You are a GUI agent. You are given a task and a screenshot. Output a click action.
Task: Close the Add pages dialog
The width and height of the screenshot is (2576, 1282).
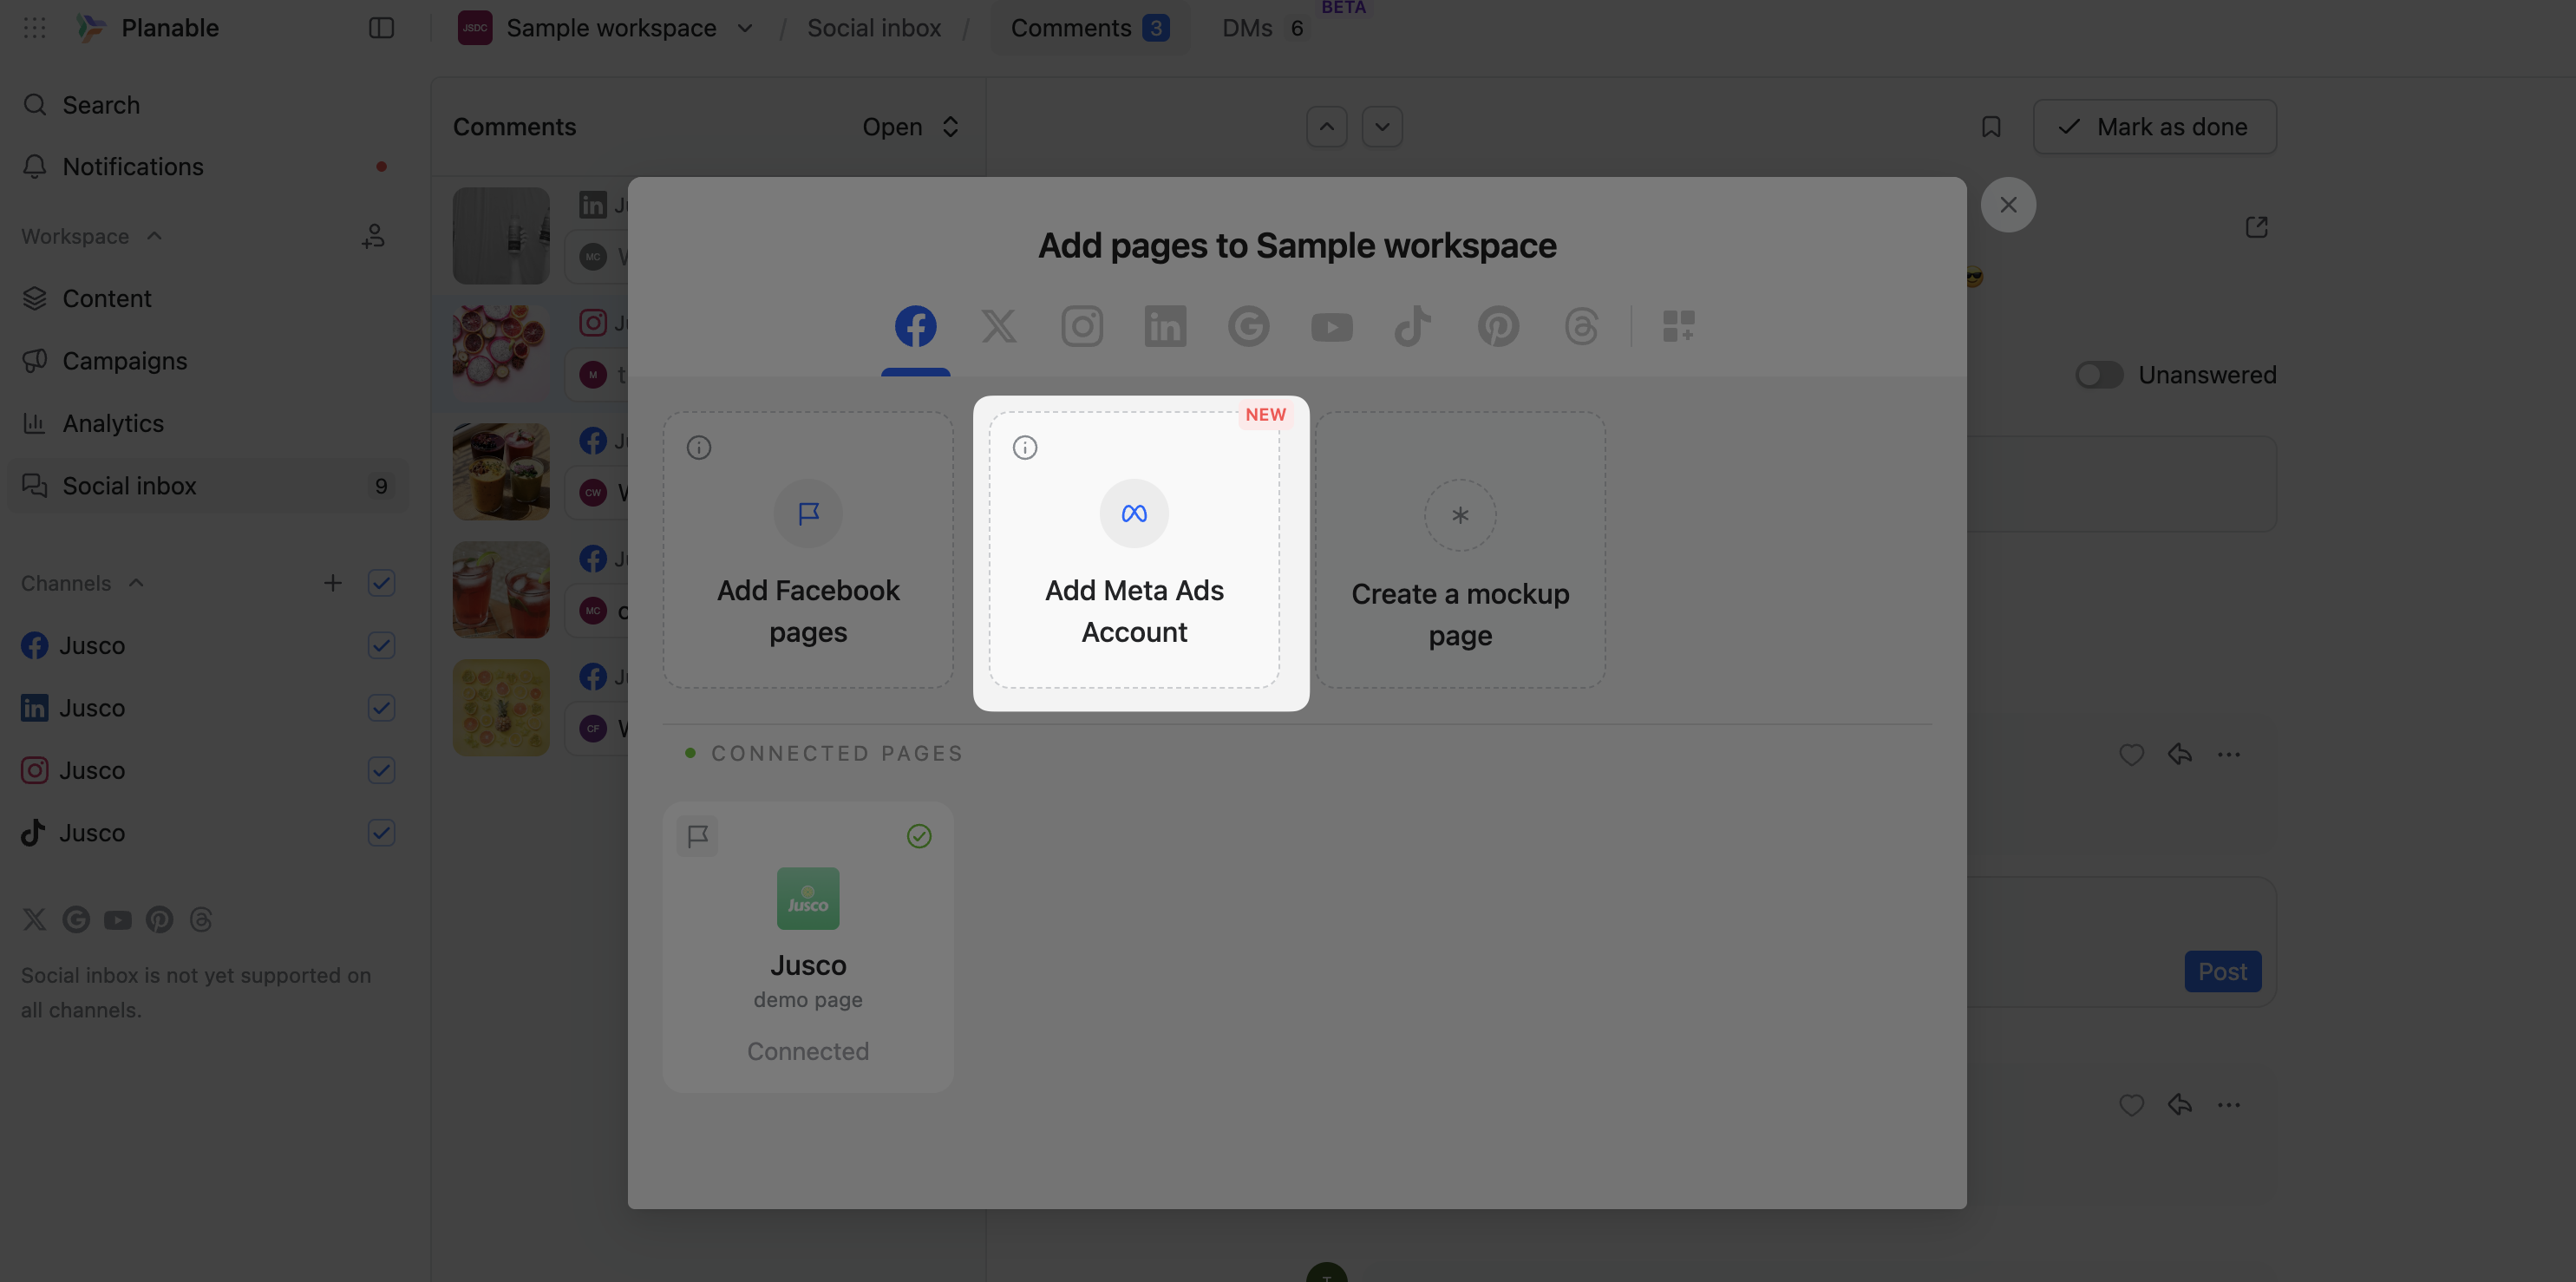[2008, 205]
